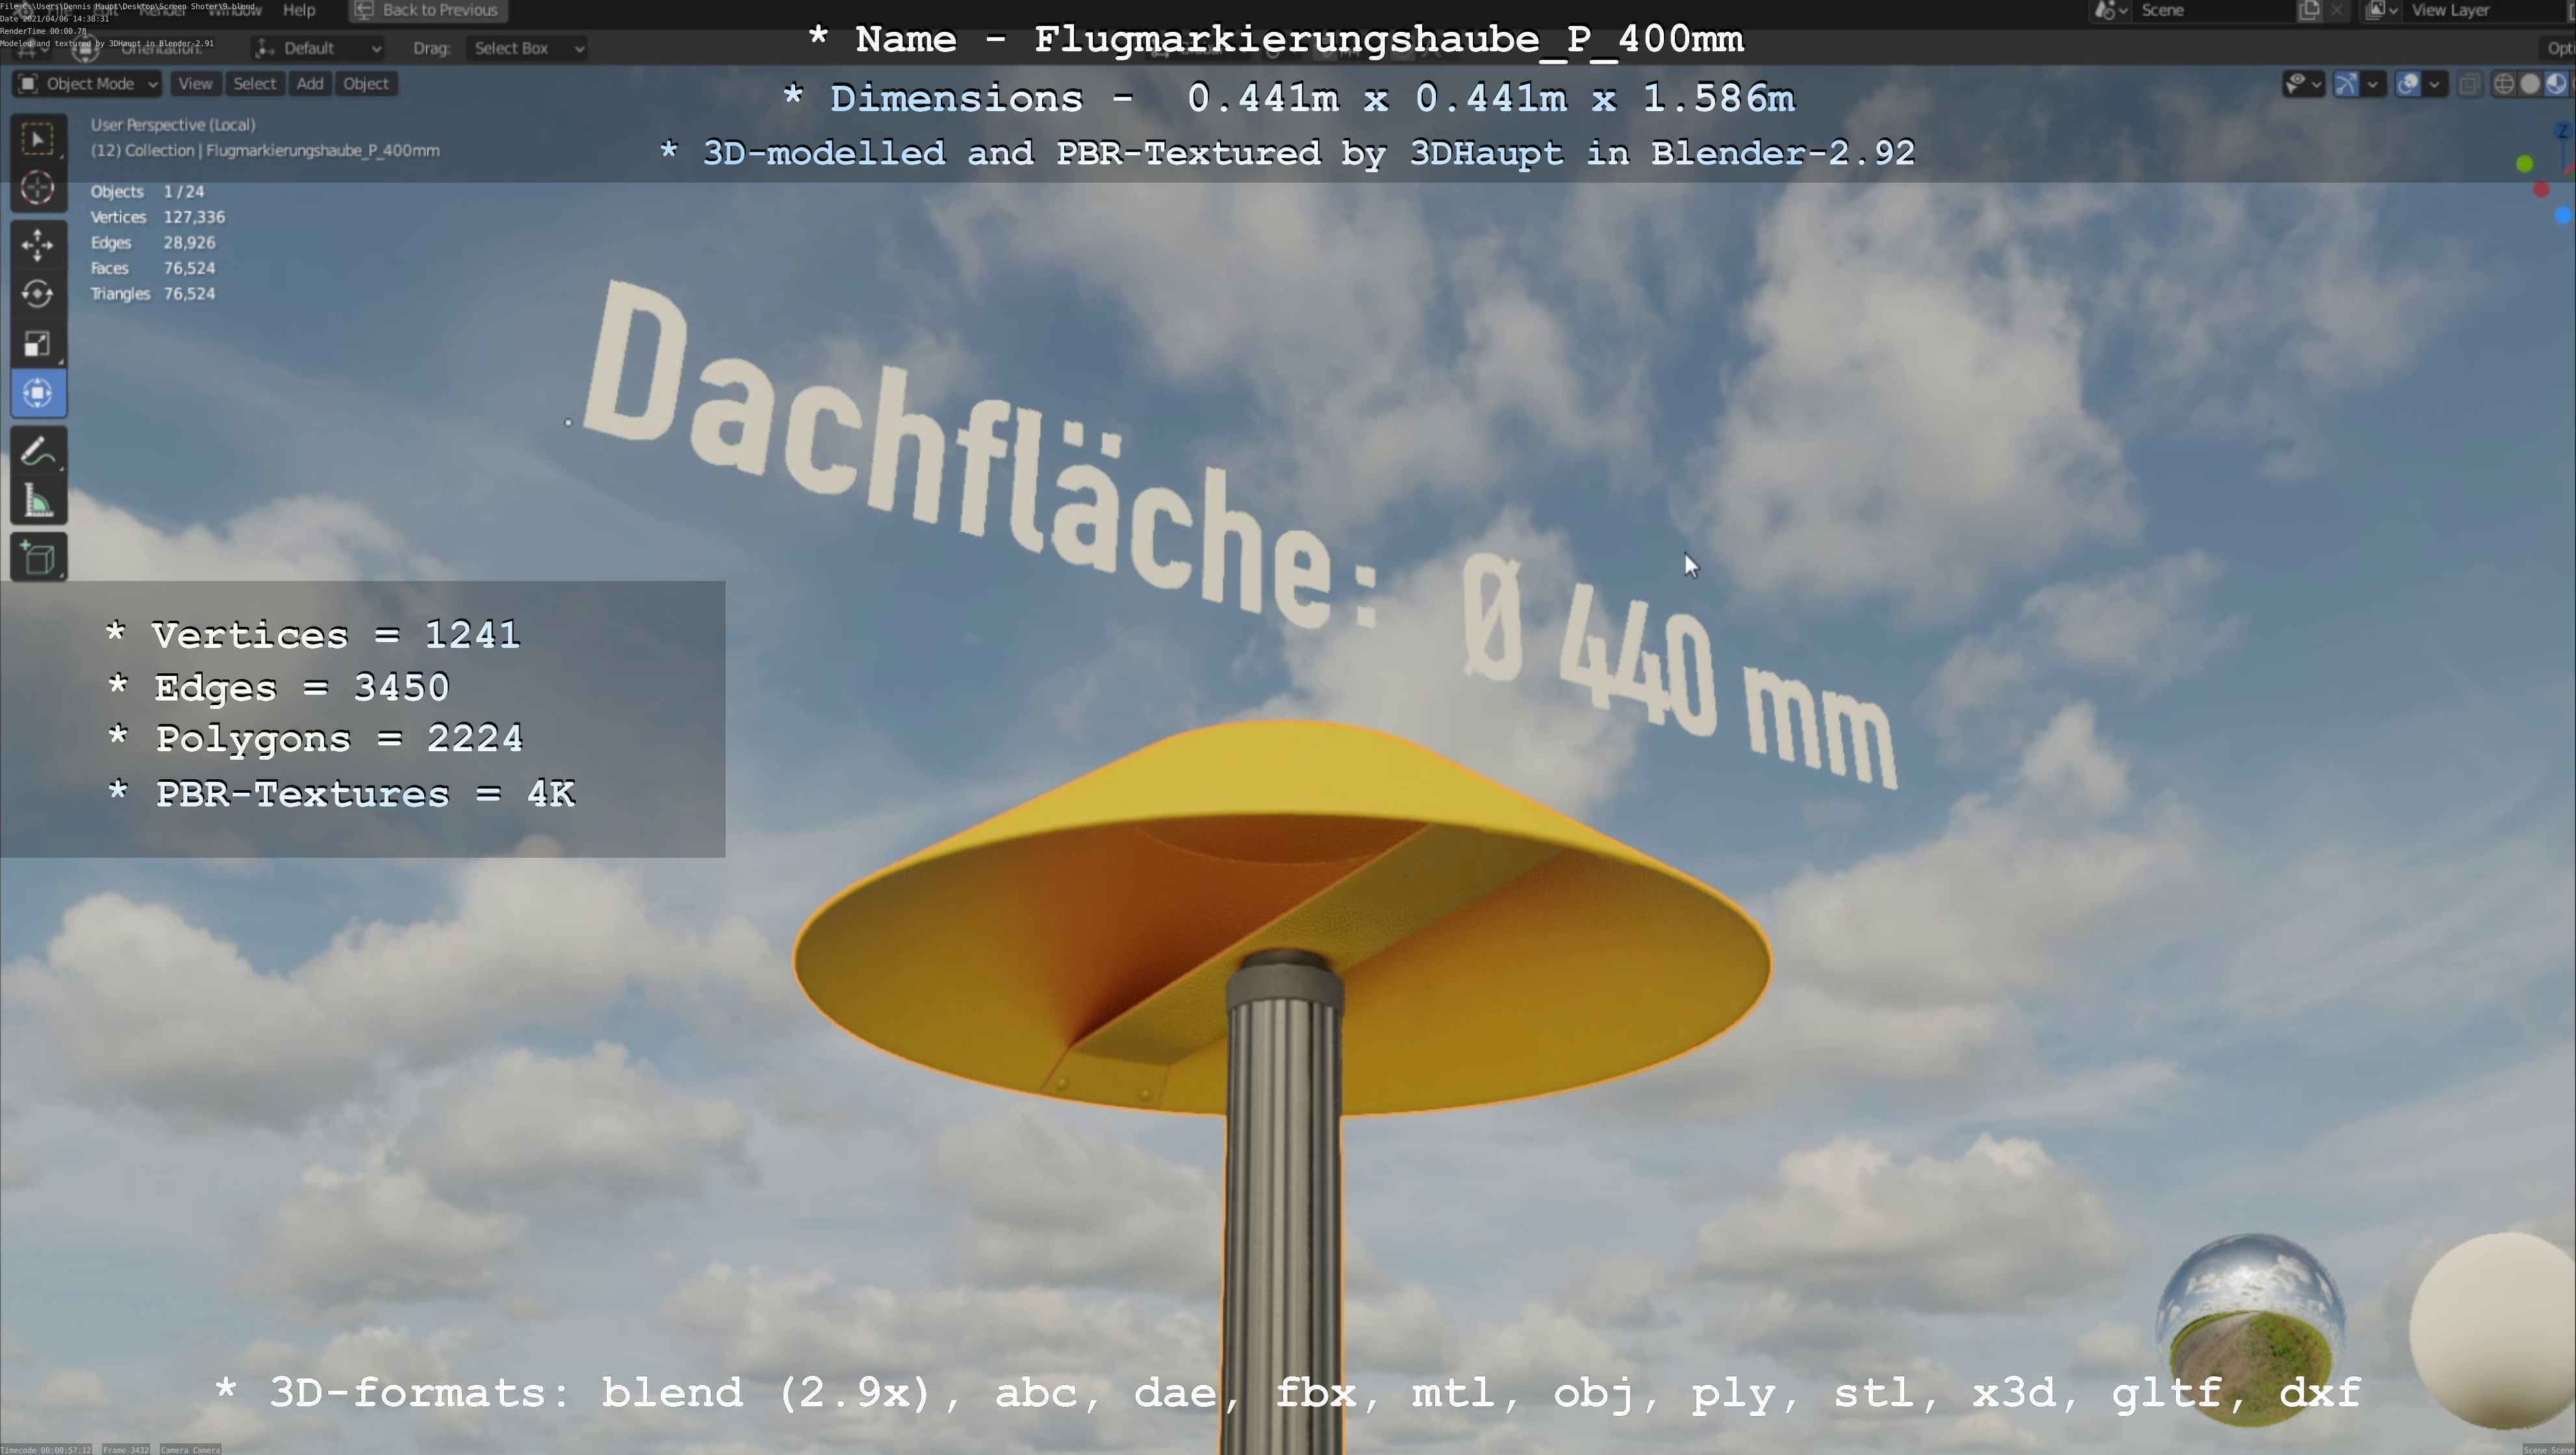
Task: Choose the Move tool
Action: [x=38, y=244]
